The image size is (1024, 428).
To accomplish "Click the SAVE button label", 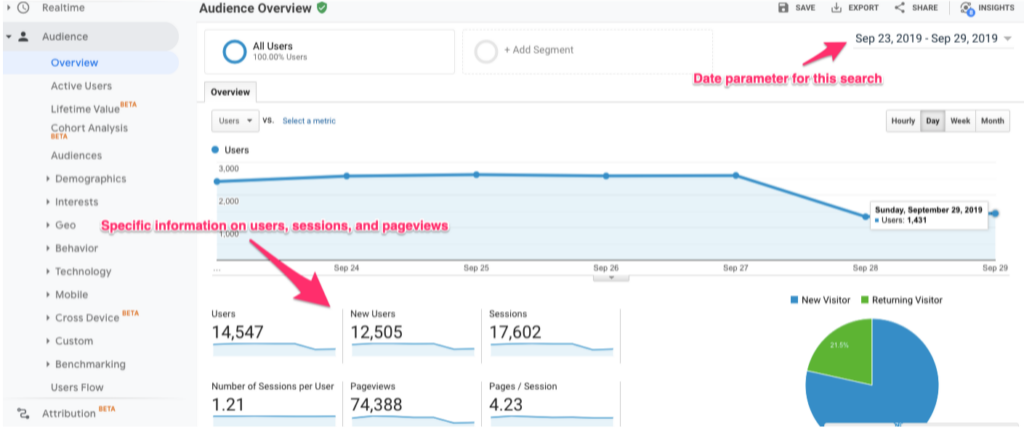I will (805, 8).
